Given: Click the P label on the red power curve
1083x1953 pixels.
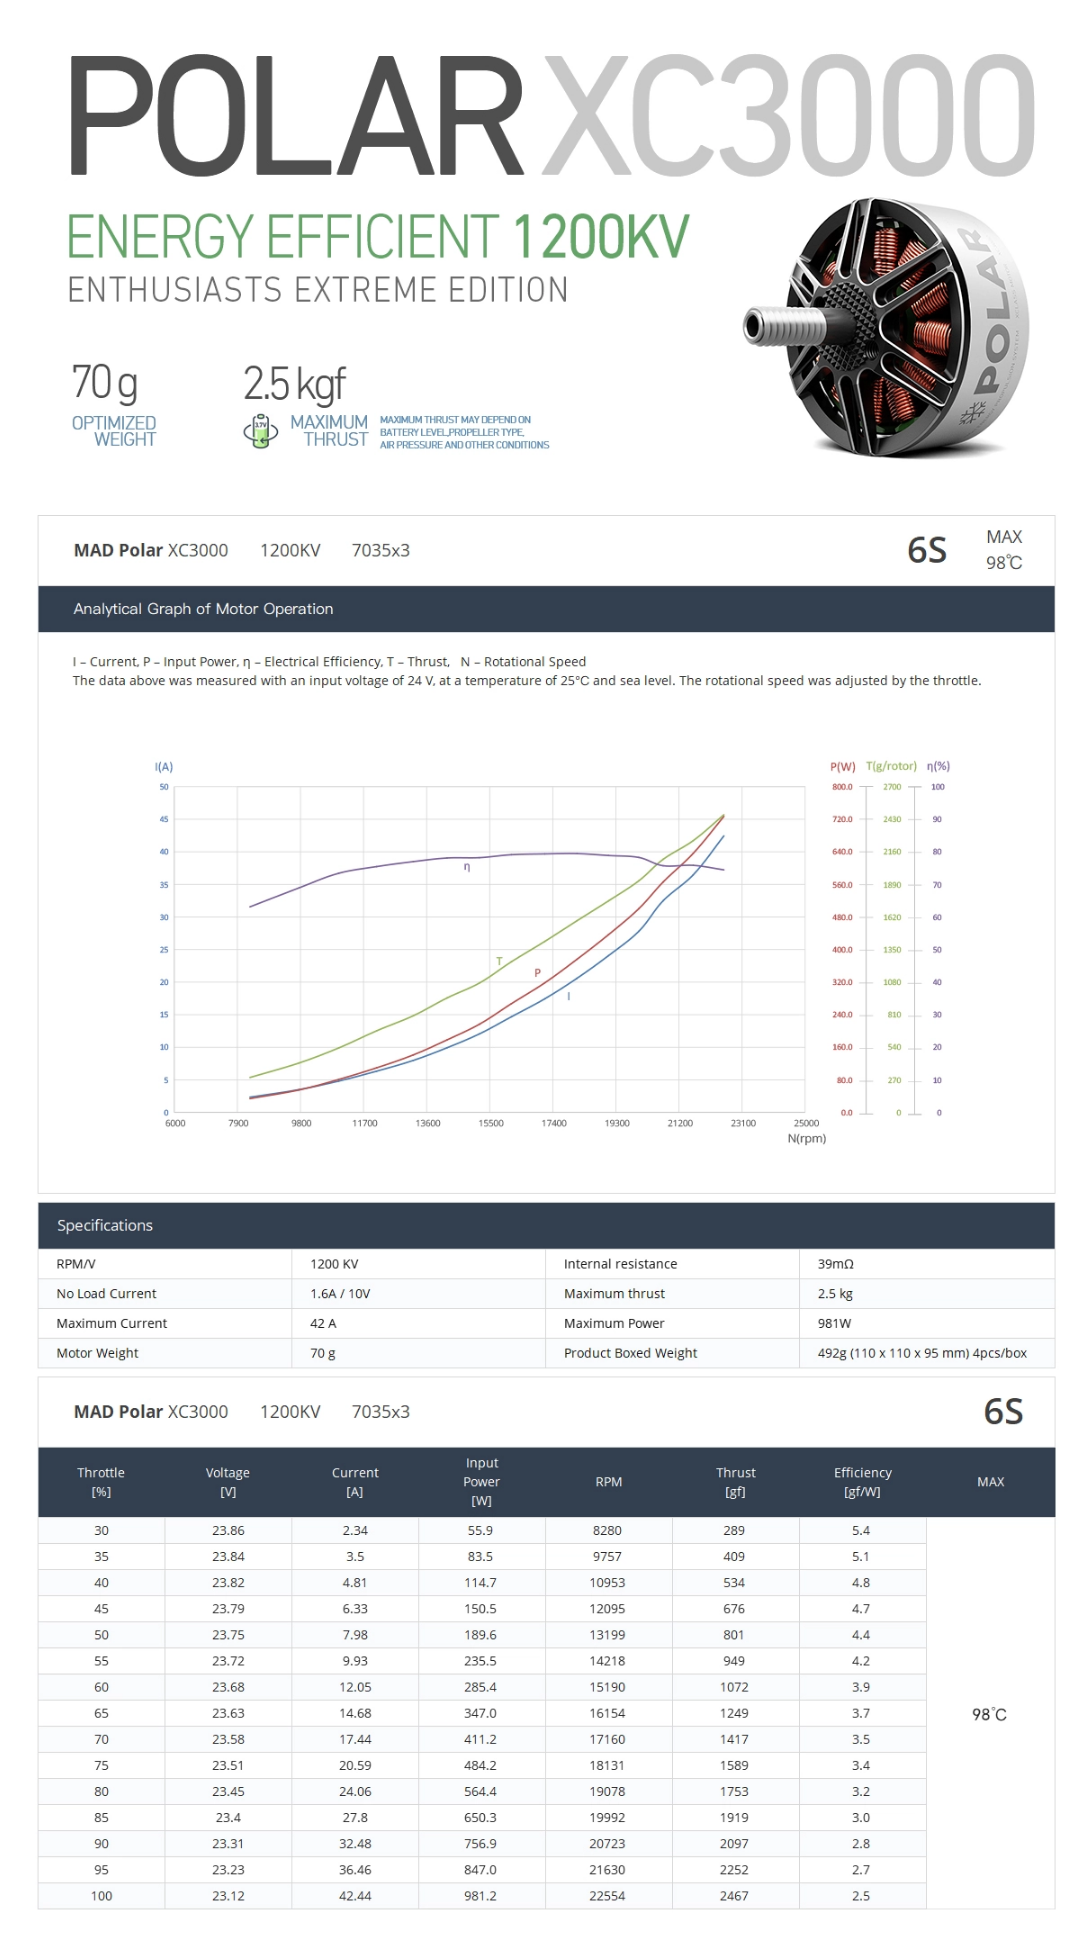Looking at the screenshot, I should 537,972.
